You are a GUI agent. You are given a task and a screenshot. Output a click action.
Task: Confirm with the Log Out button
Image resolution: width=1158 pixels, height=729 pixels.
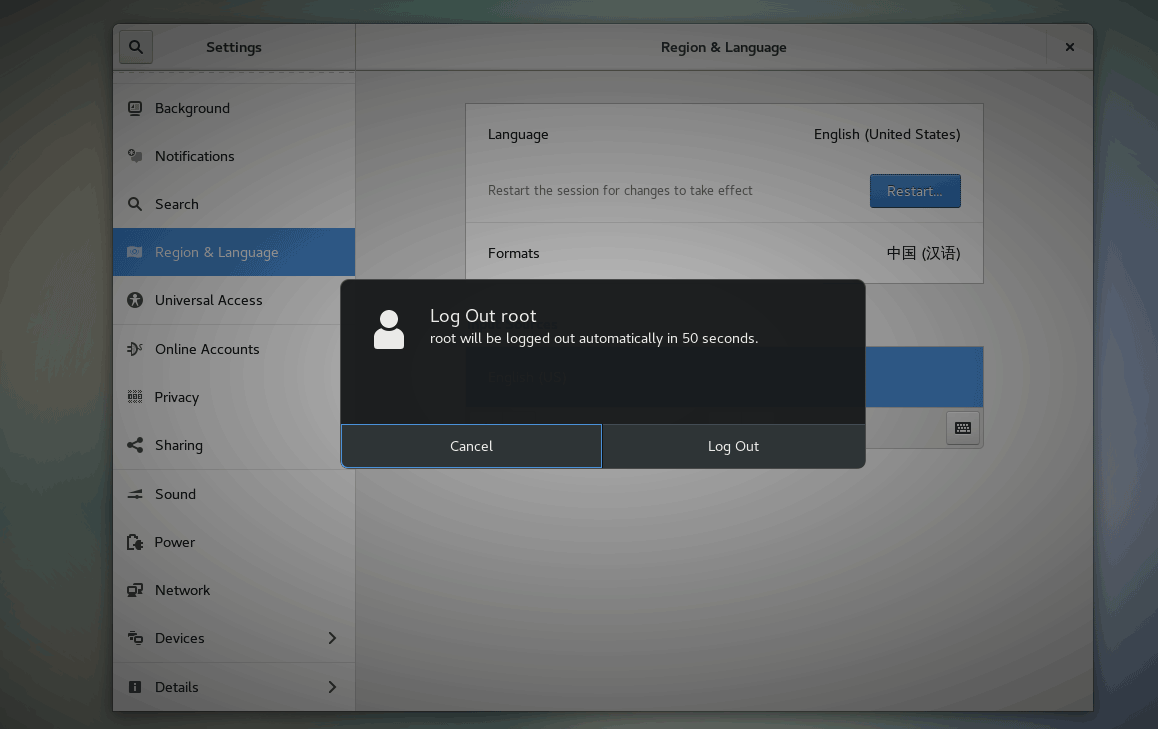point(733,446)
